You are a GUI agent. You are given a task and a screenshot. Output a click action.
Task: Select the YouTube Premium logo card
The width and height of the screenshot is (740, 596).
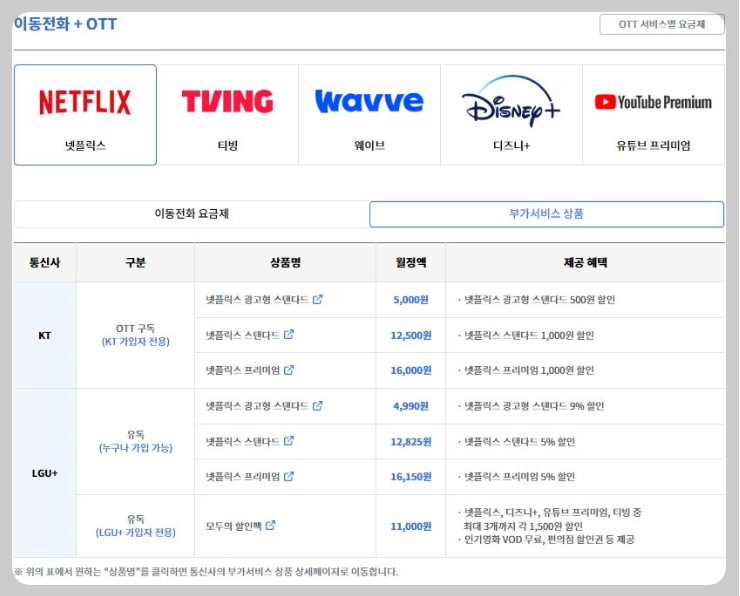click(654, 115)
